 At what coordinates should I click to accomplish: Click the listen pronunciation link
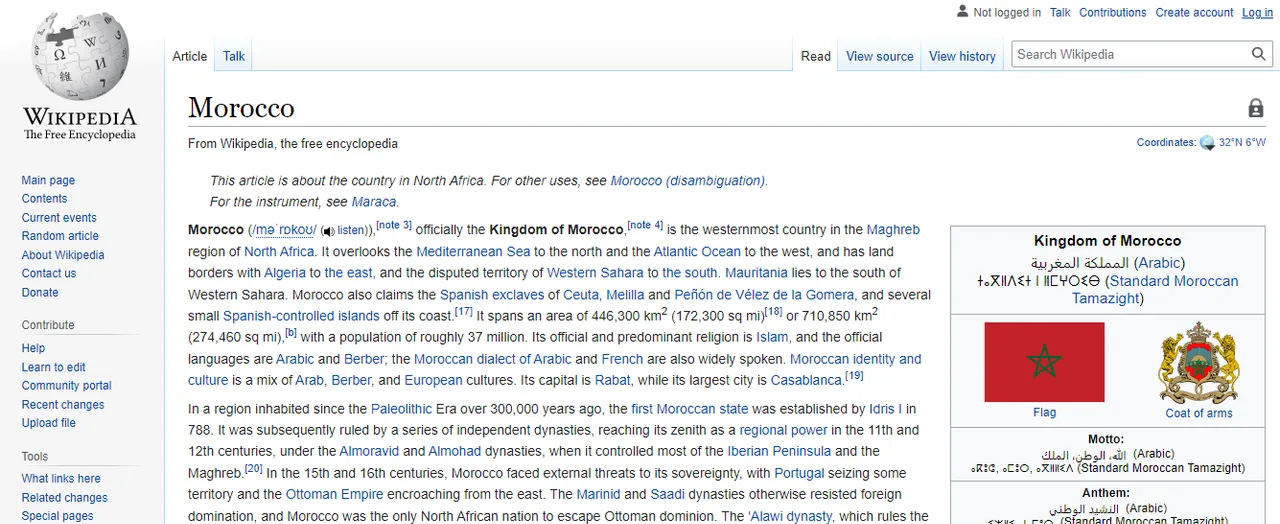click(x=352, y=231)
